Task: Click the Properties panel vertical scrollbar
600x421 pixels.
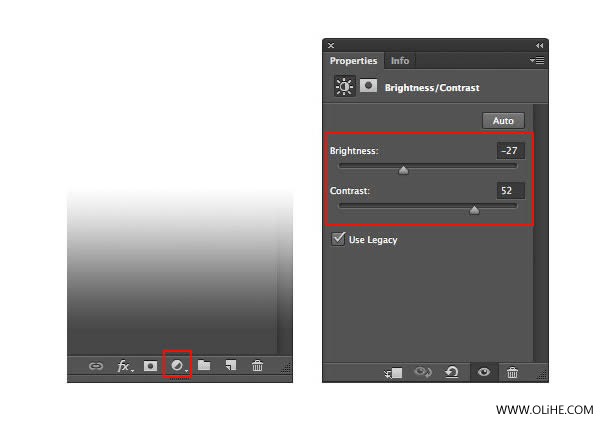Action: coord(541,232)
